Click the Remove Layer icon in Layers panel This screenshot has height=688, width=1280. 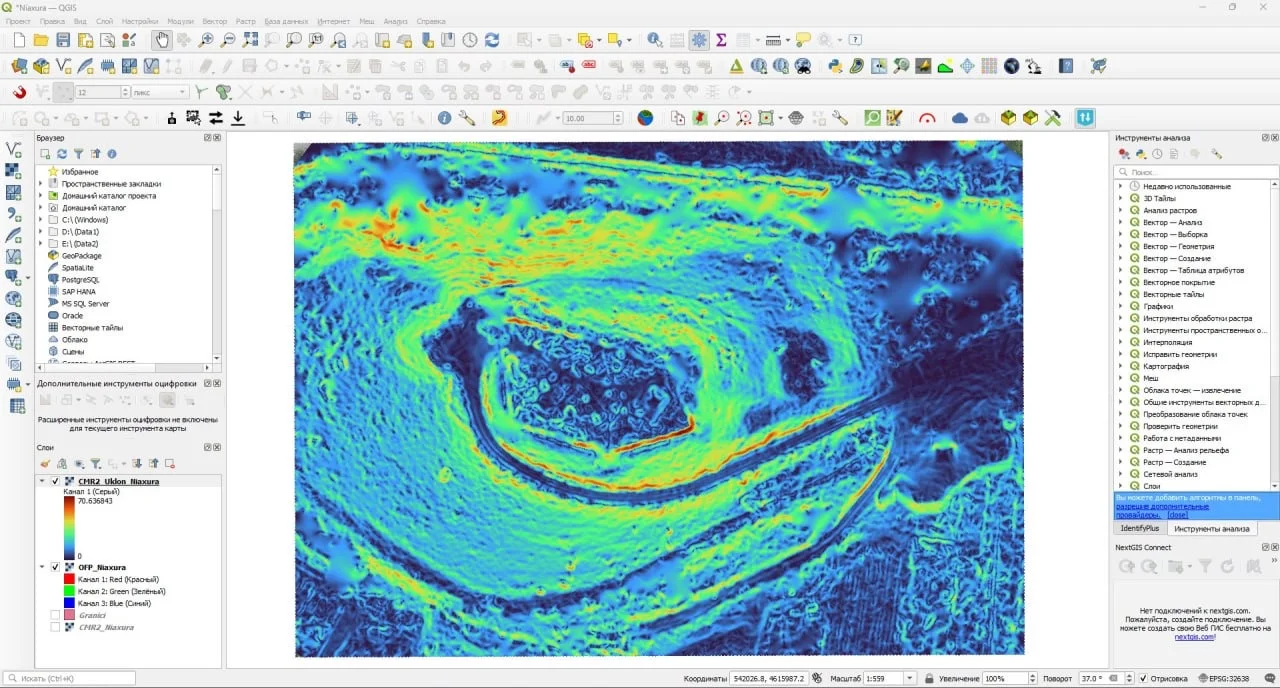(169, 464)
